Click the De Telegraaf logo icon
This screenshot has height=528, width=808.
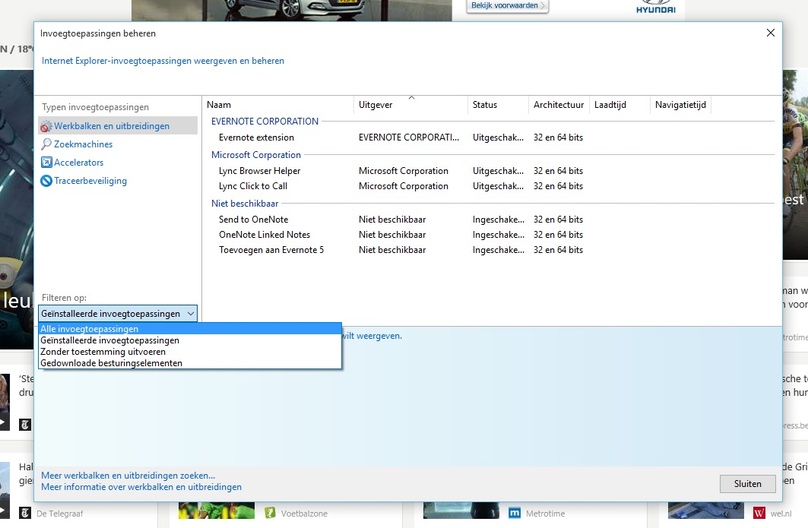click(x=25, y=513)
